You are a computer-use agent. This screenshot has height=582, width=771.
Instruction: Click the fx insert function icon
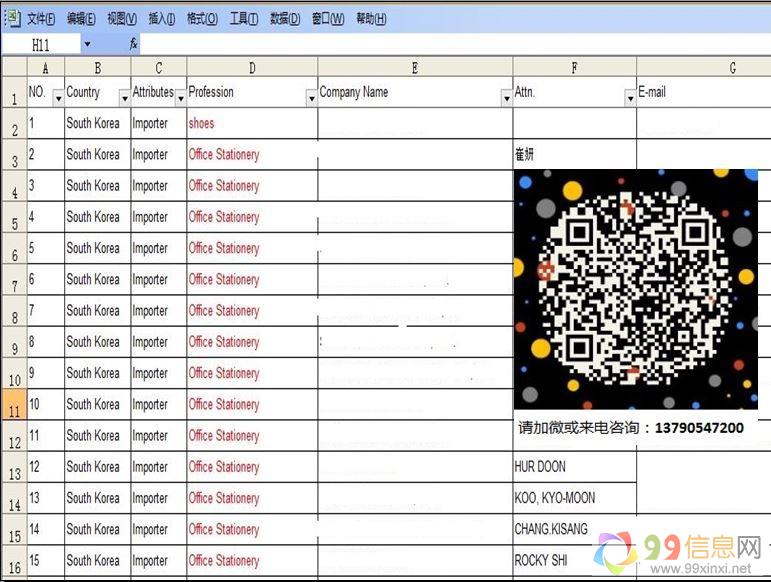pyautogui.click(x=133, y=45)
